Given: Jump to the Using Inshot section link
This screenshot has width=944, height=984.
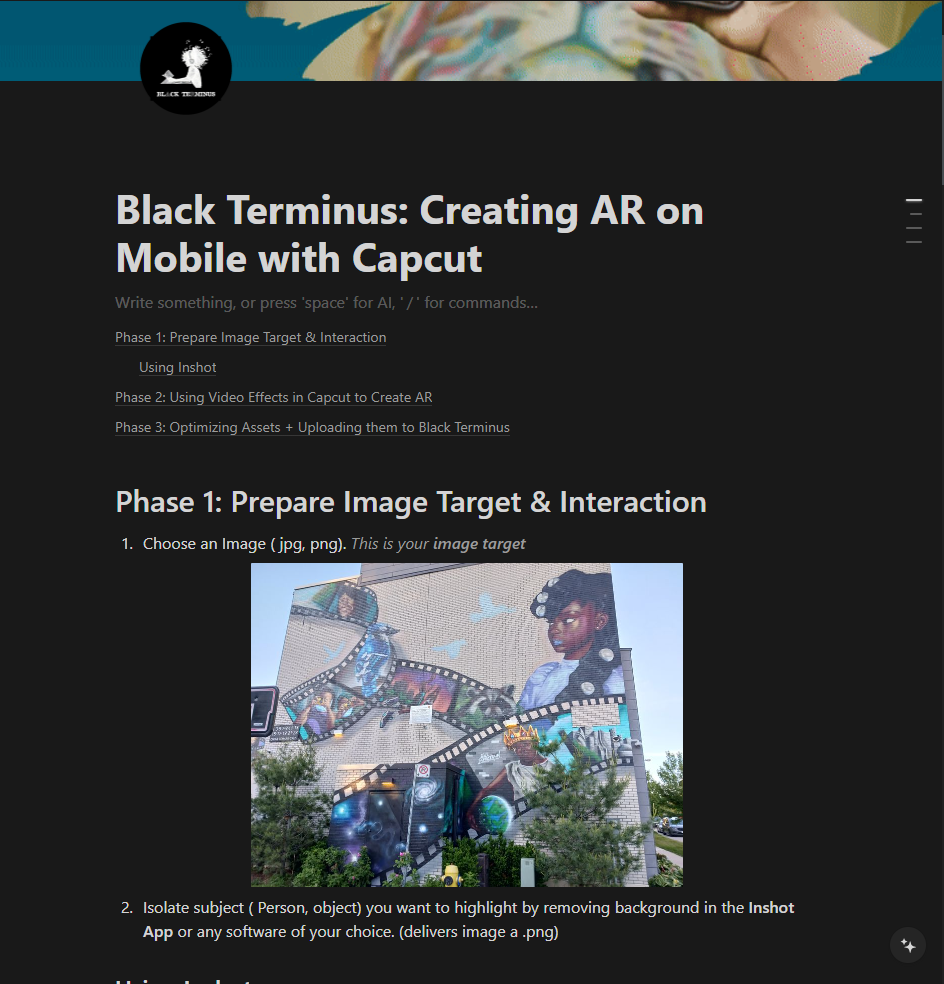Looking at the screenshot, I should pyautogui.click(x=178, y=367).
